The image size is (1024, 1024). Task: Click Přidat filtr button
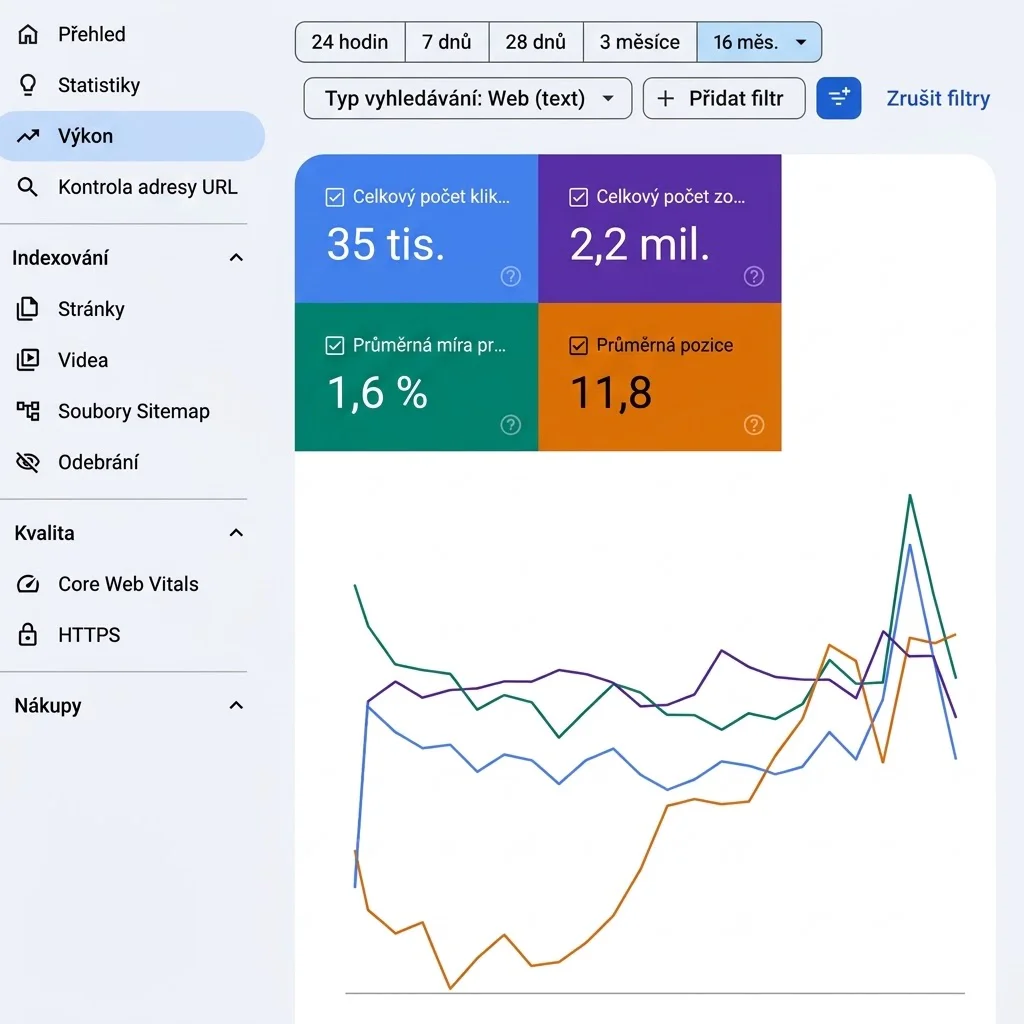tap(724, 99)
